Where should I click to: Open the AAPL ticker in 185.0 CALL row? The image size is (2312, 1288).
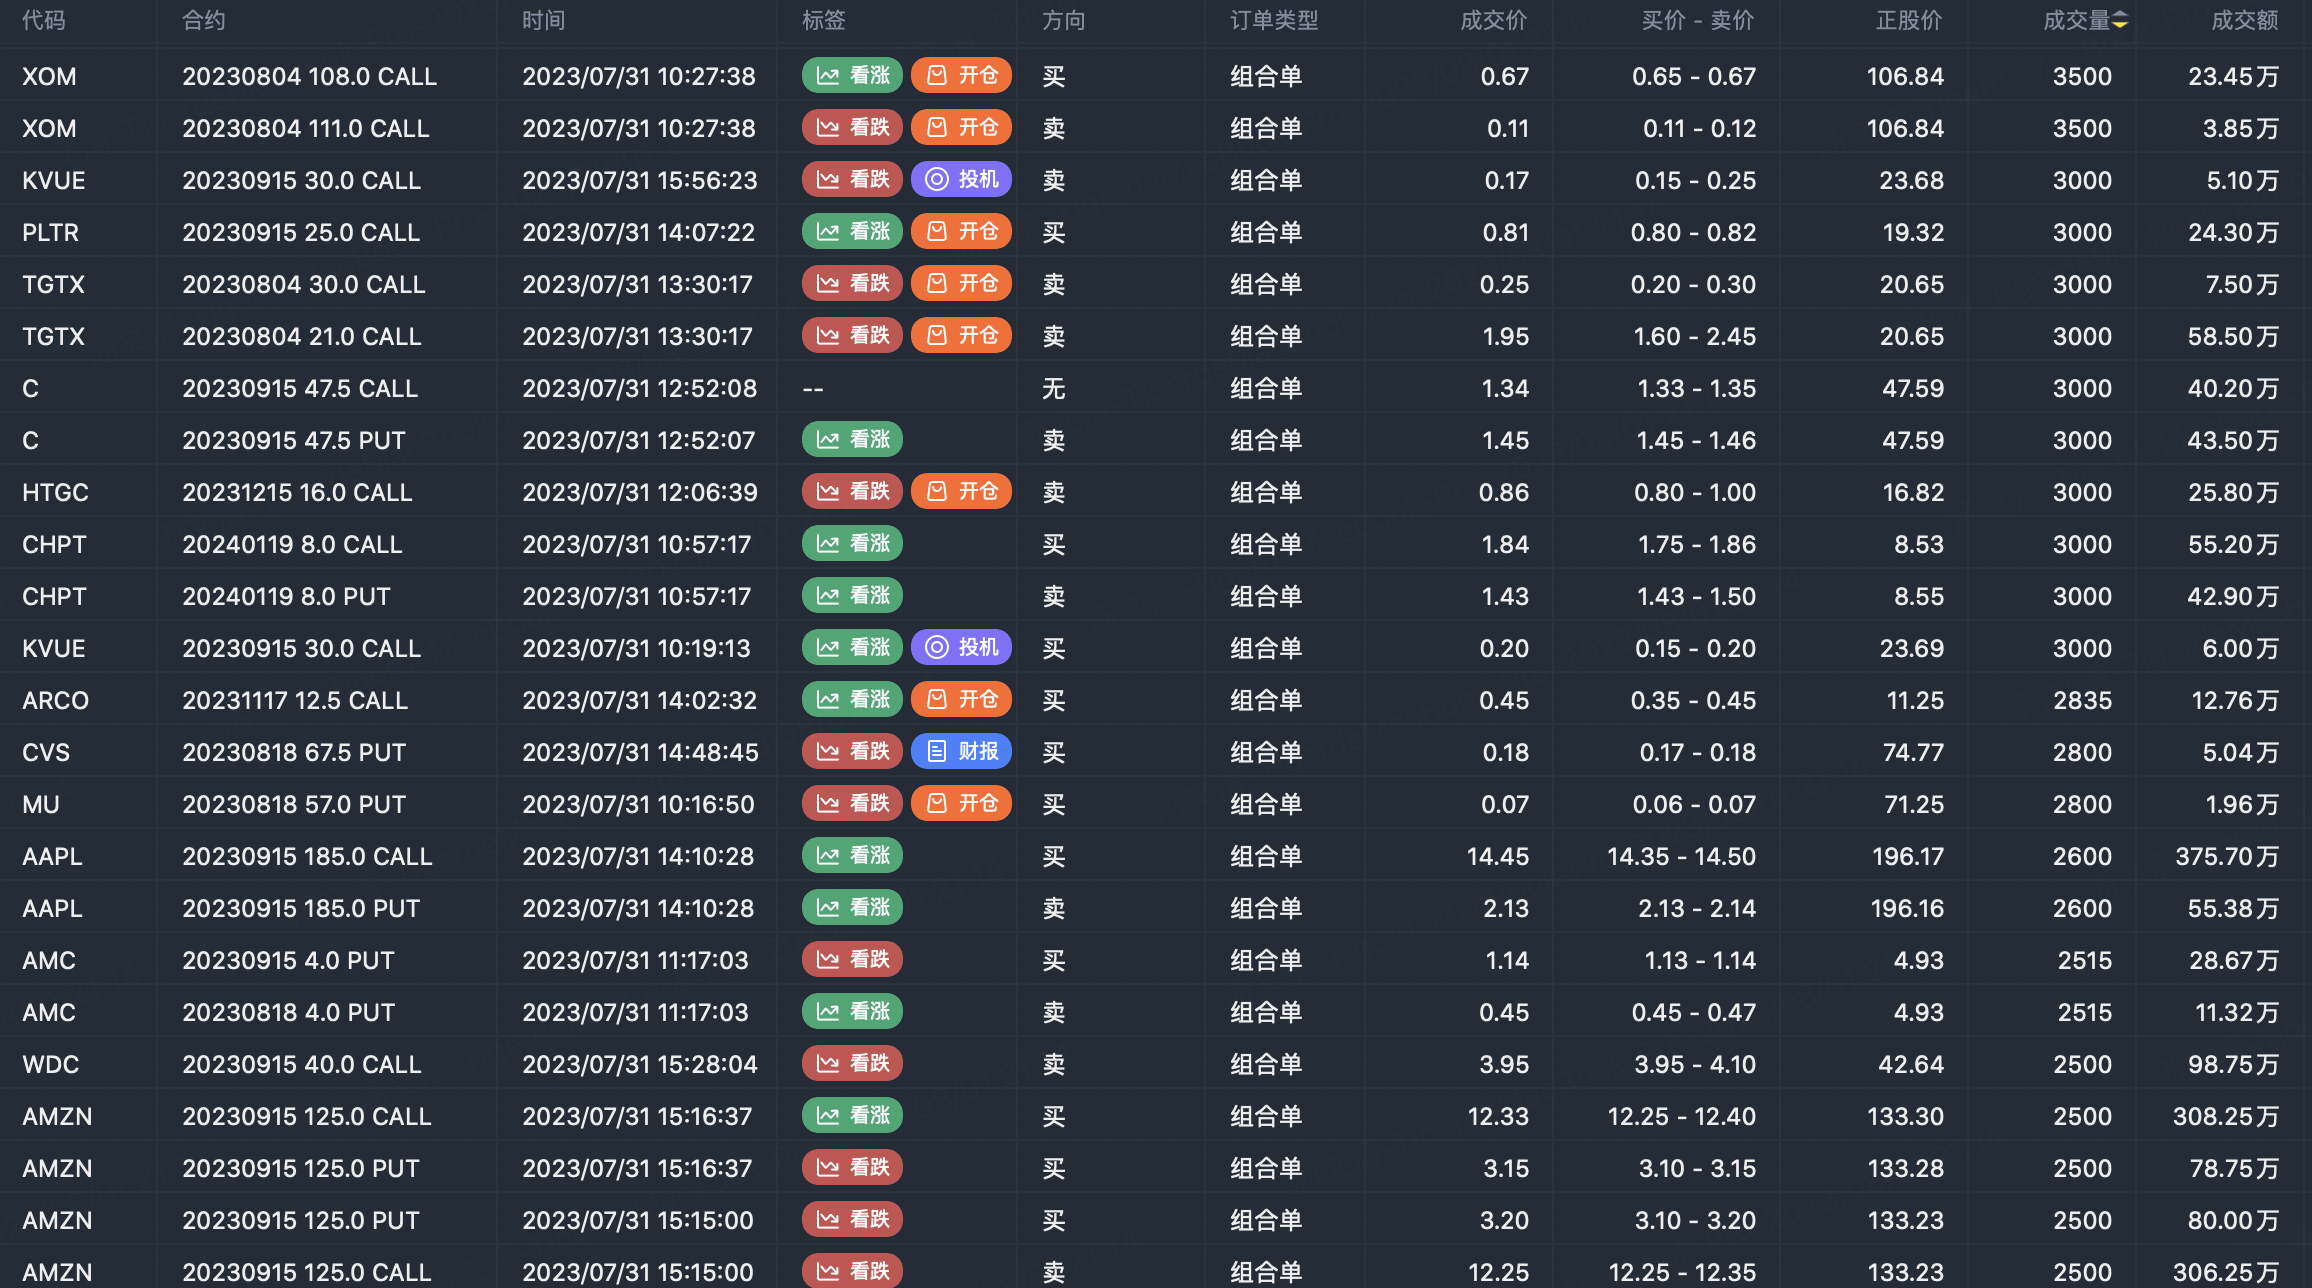(x=52, y=857)
